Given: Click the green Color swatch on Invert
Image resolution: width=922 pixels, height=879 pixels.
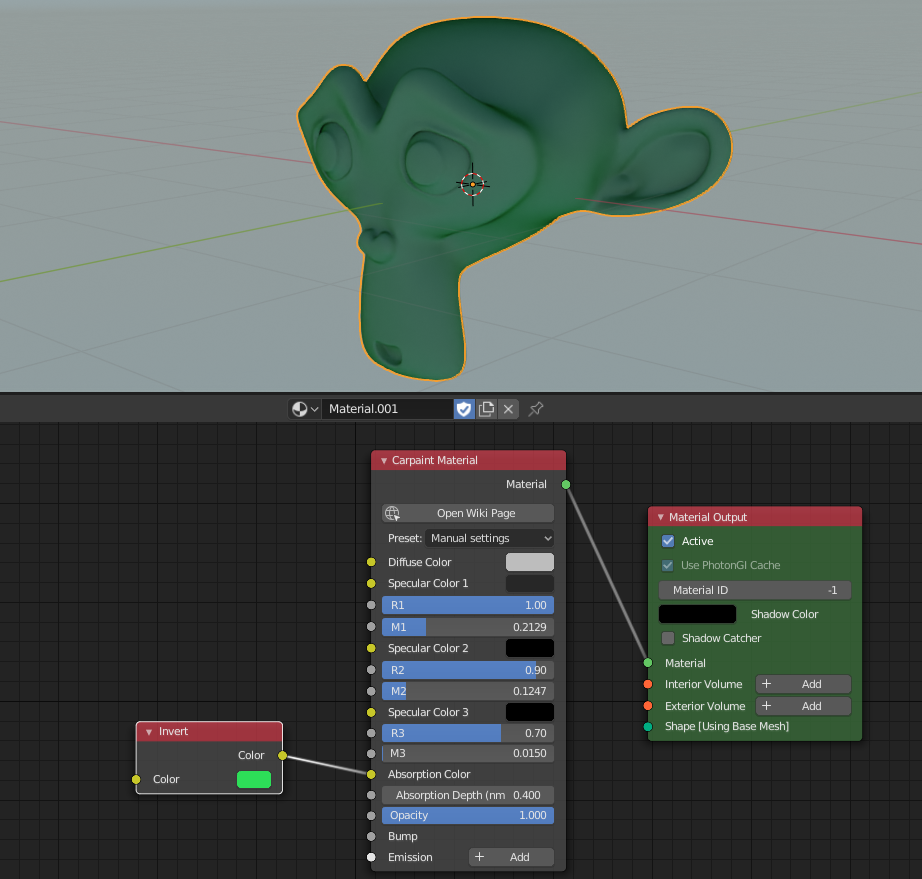Looking at the screenshot, I should (254, 779).
